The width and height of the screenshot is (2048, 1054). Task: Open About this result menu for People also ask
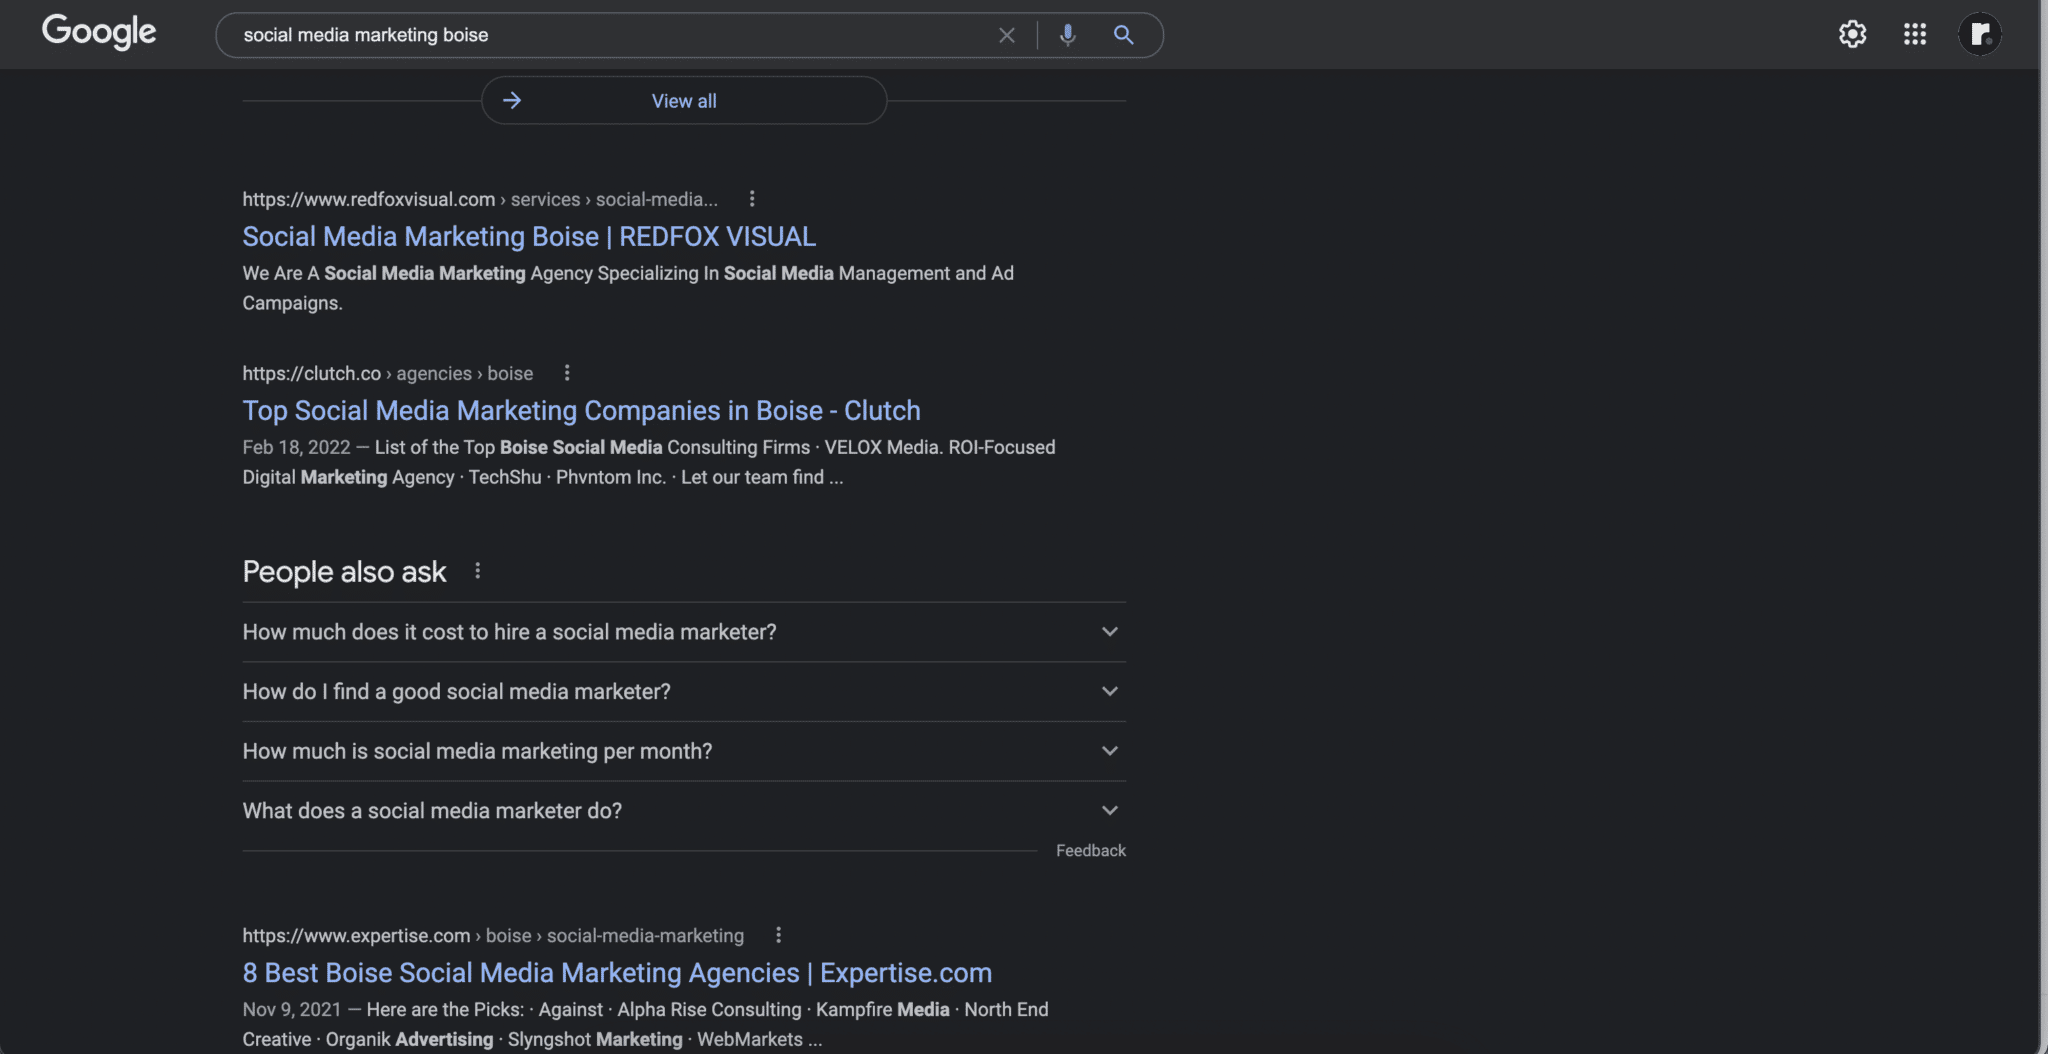477,570
